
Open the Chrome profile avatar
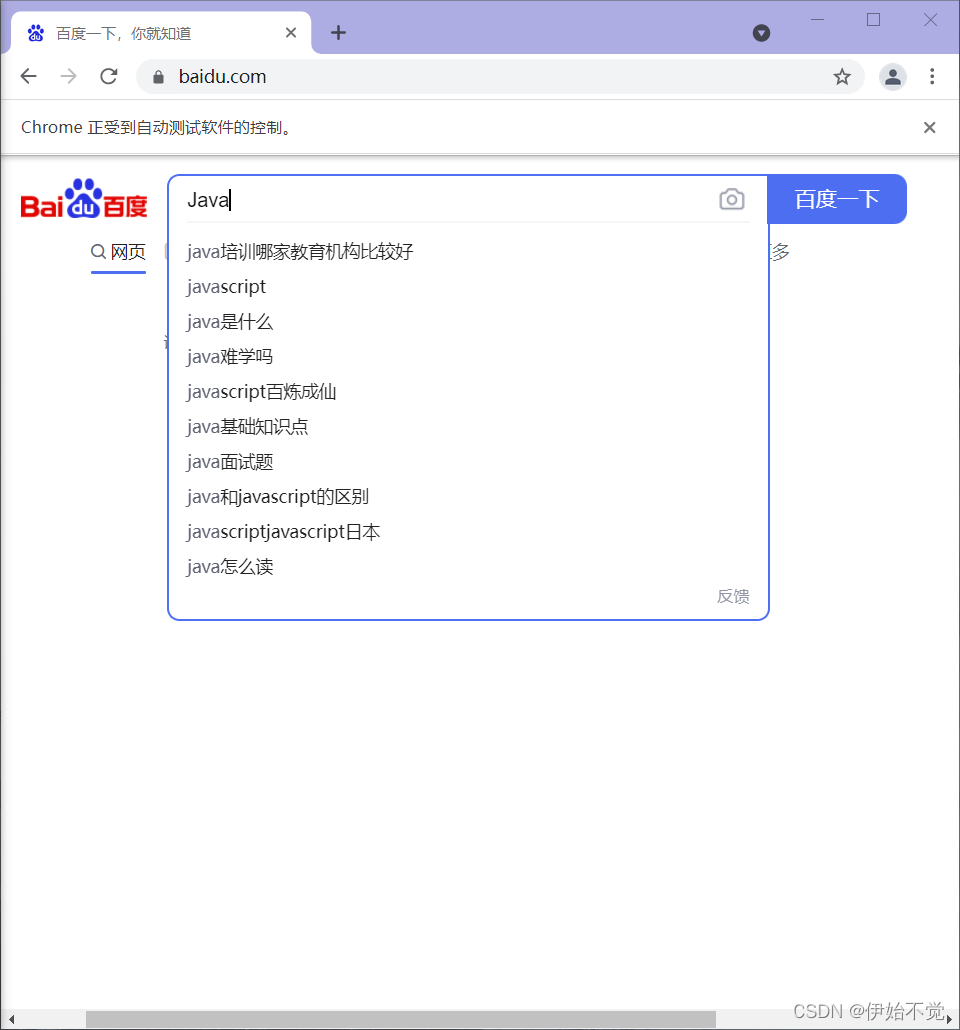click(x=892, y=77)
